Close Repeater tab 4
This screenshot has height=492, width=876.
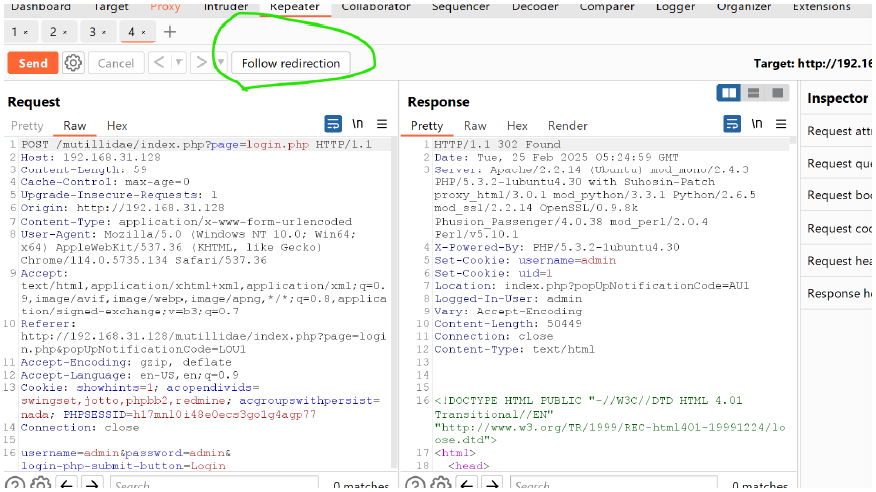144,32
